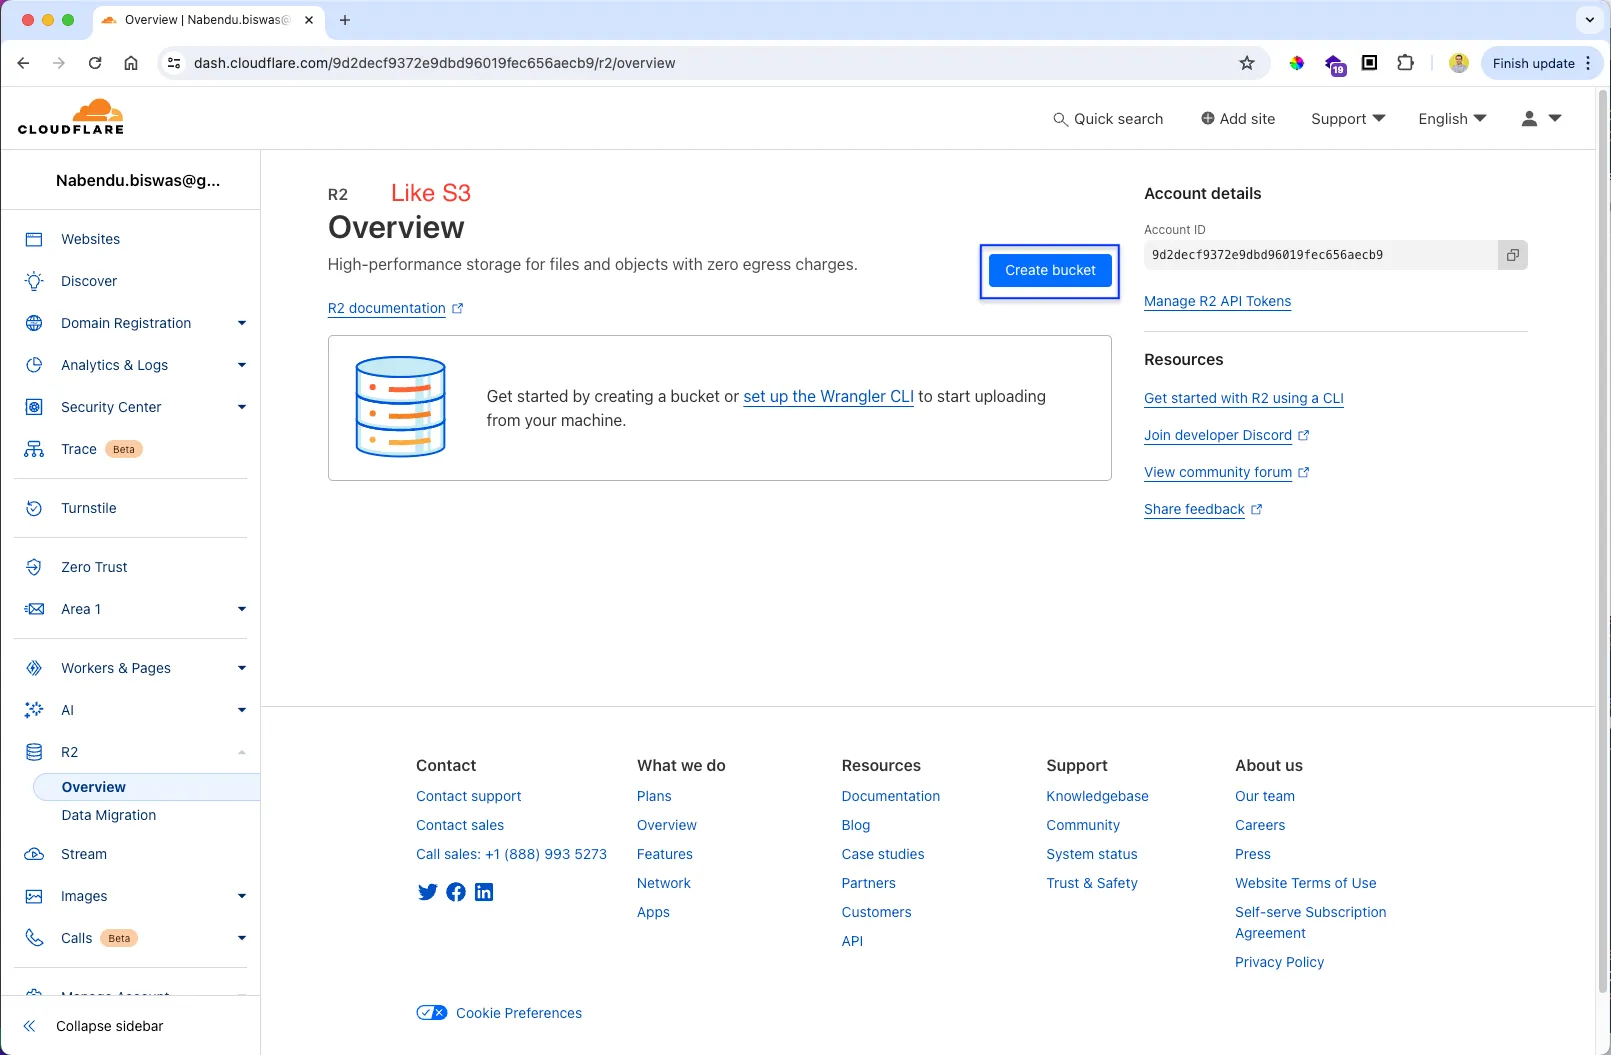This screenshot has height=1055, width=1611.
Task: Click the Turnstile icon in sidebar
Action: pyautogui.click(x=34, y=508)
